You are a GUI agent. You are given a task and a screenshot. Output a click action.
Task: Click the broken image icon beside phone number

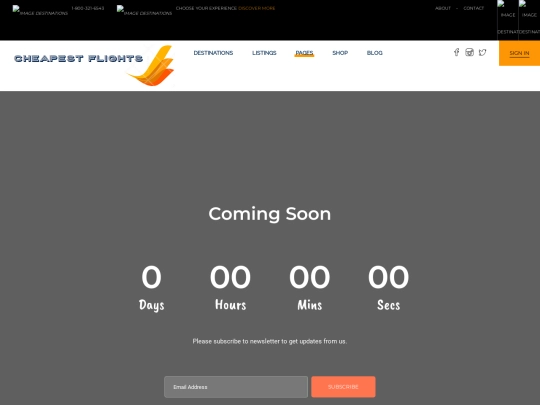tap(40, 10)
